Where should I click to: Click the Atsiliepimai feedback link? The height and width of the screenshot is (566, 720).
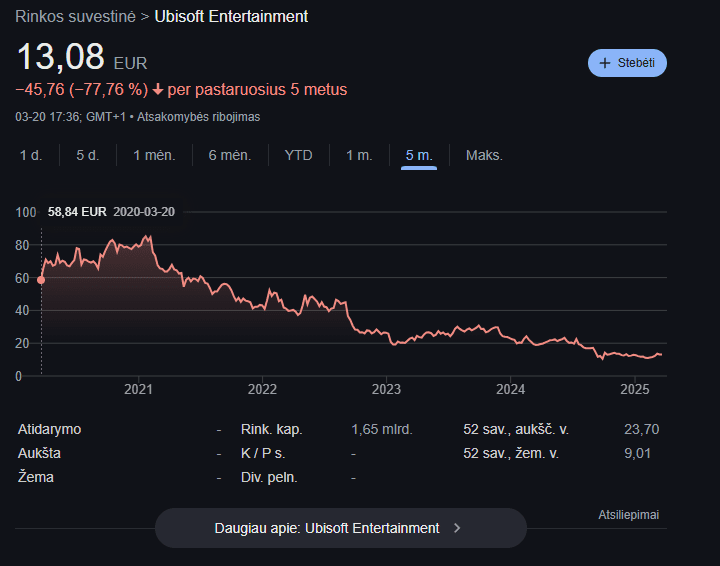pos(629,515)
